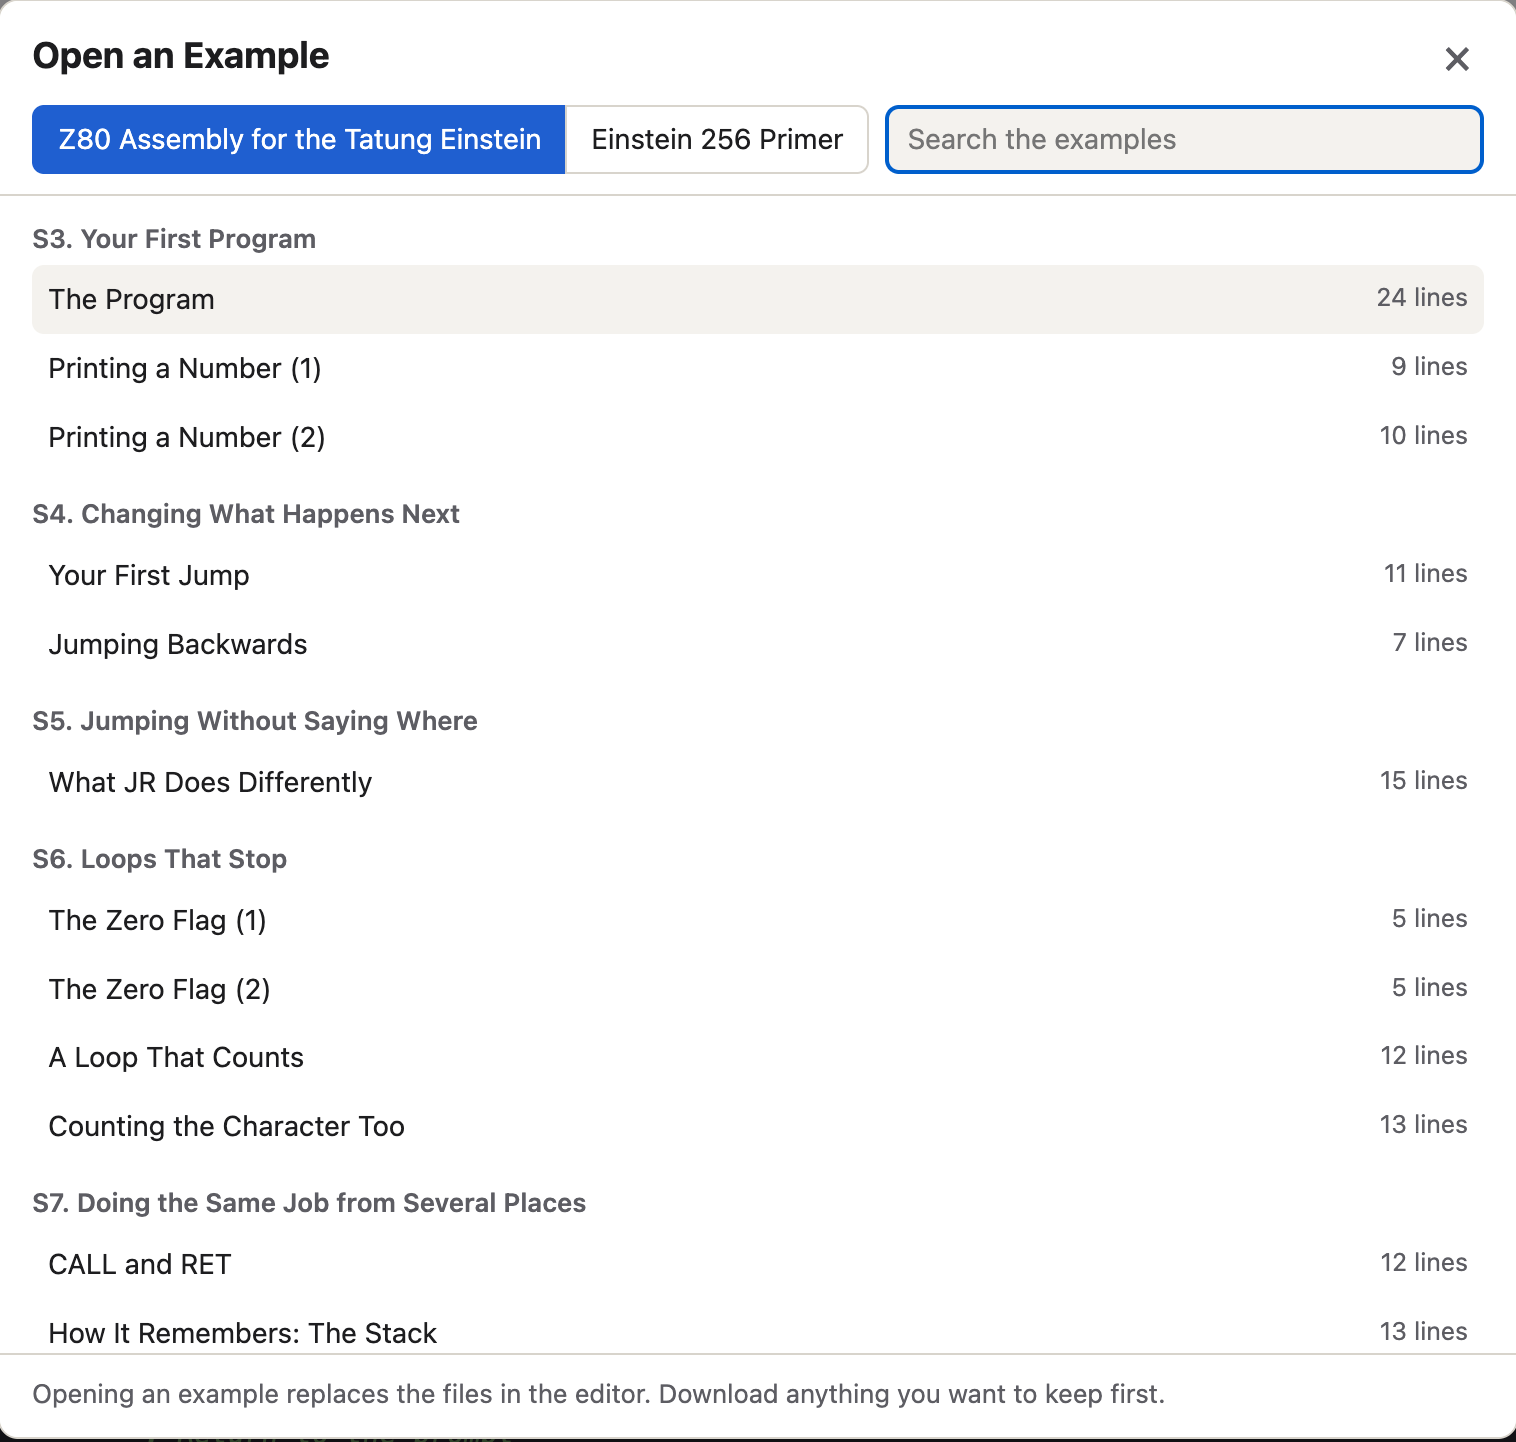Open The Zero Flag (2) example

(x=758, y=989)
